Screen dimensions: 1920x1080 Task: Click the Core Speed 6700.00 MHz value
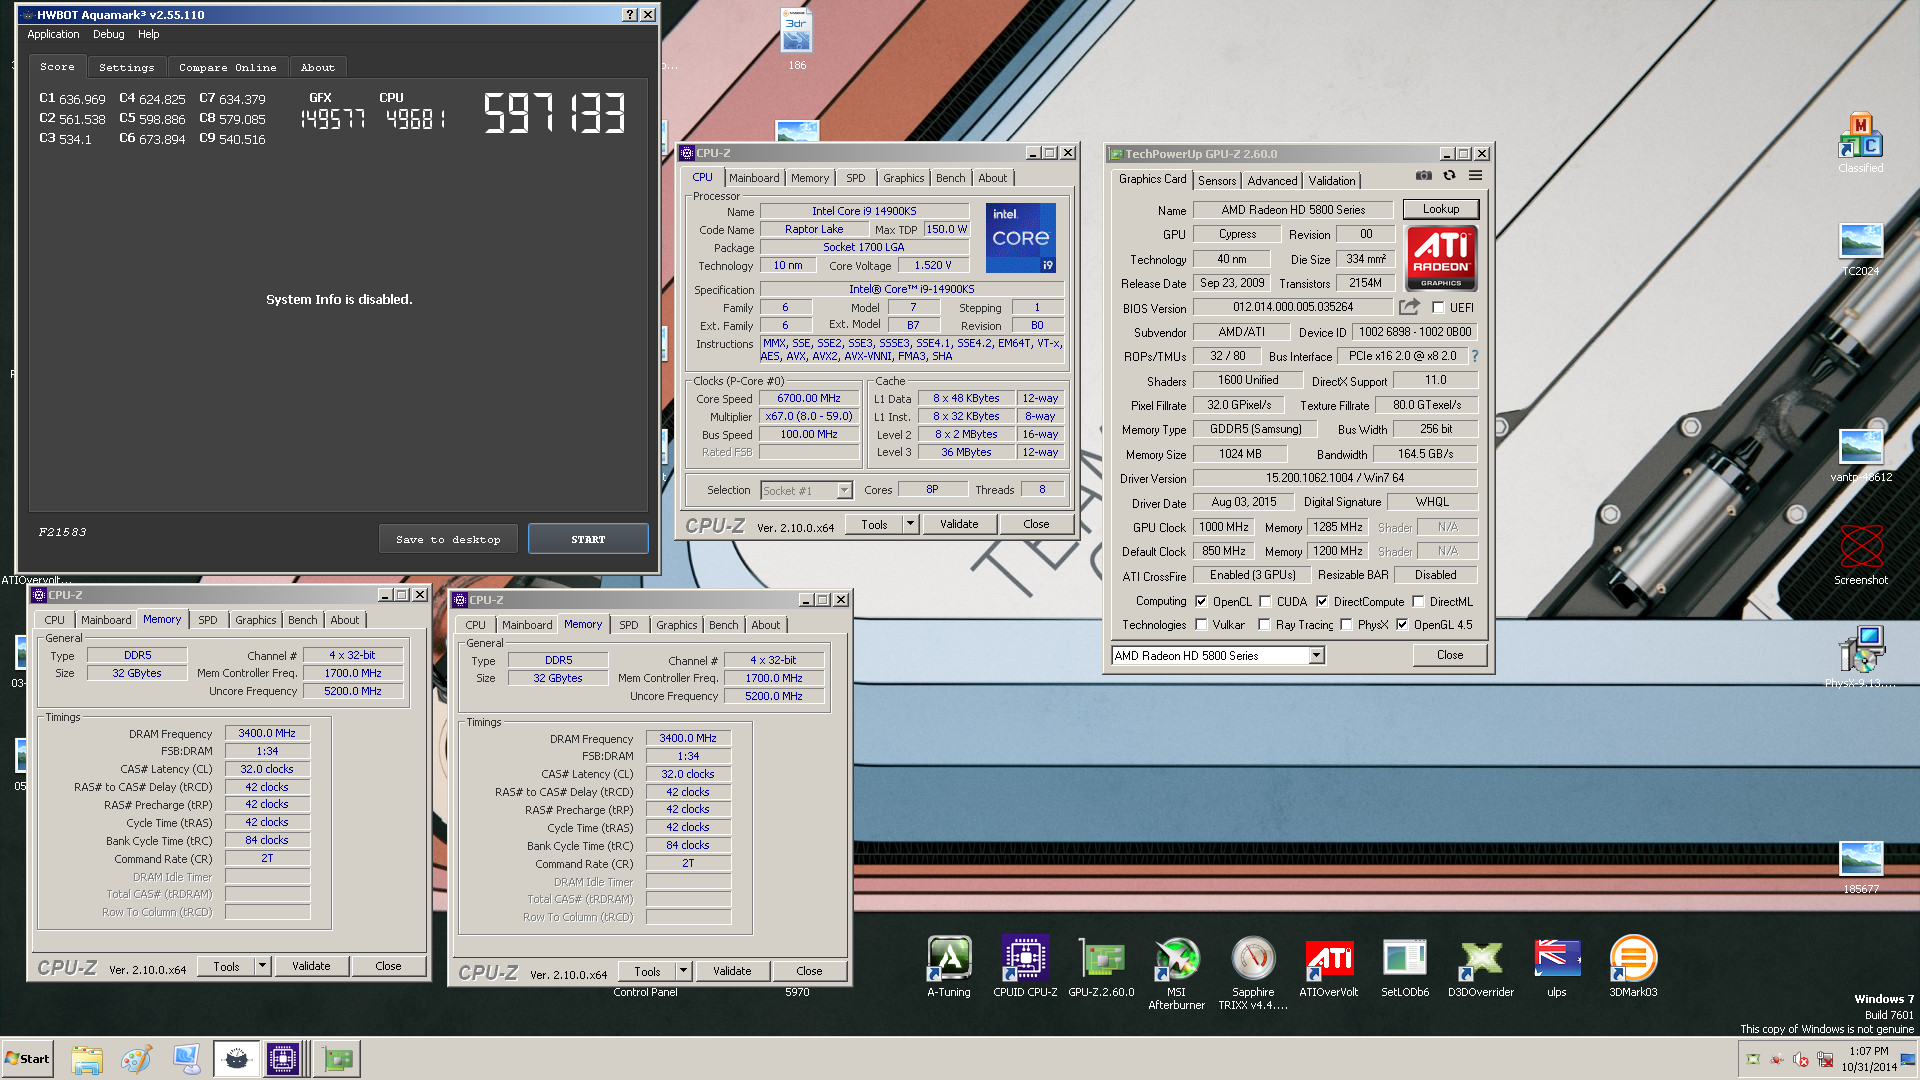pyautogui.click(x=809, y=398)
